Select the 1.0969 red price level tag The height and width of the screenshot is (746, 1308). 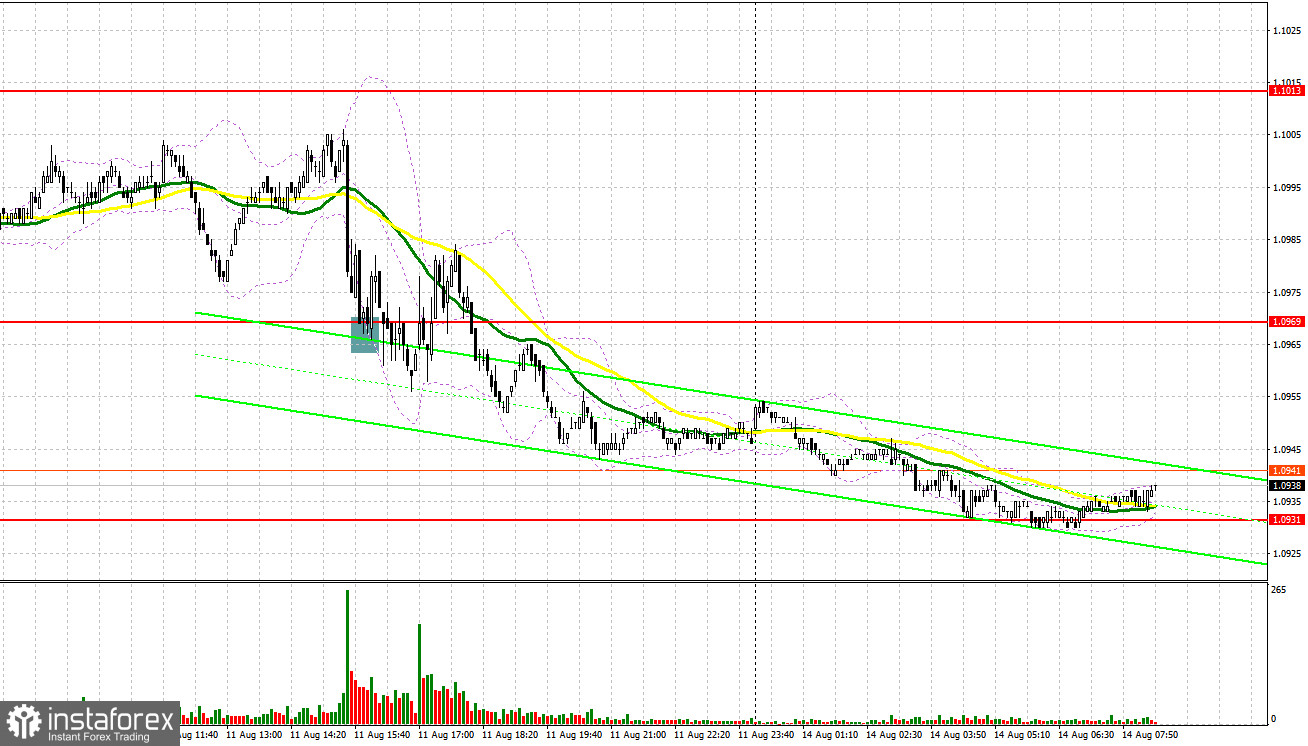[1286, 322]
